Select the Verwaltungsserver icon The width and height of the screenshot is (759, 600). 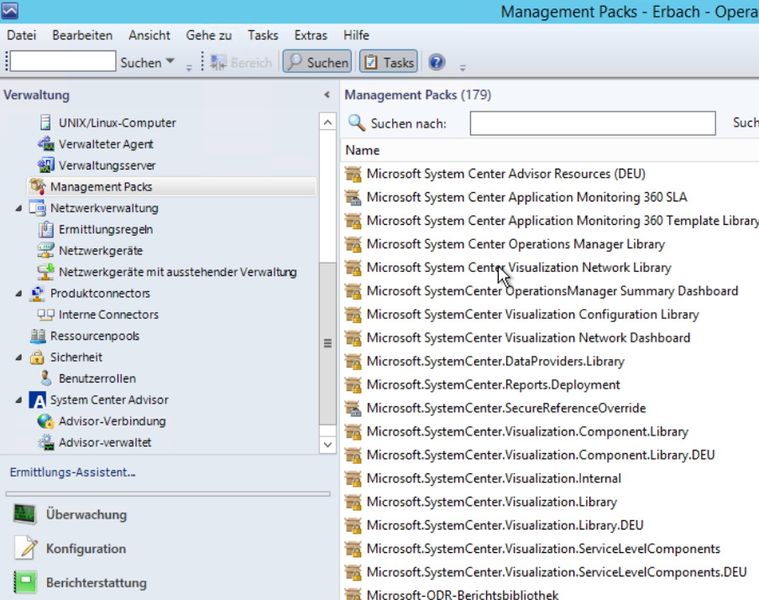(46, 165)
